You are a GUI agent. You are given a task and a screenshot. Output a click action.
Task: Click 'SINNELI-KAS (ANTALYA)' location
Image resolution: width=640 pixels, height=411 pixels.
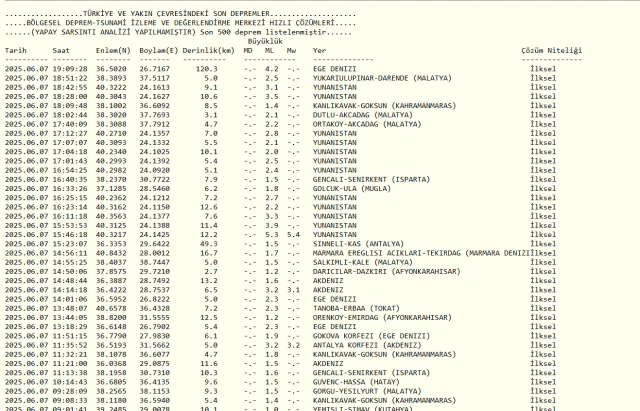coord(358,244)
